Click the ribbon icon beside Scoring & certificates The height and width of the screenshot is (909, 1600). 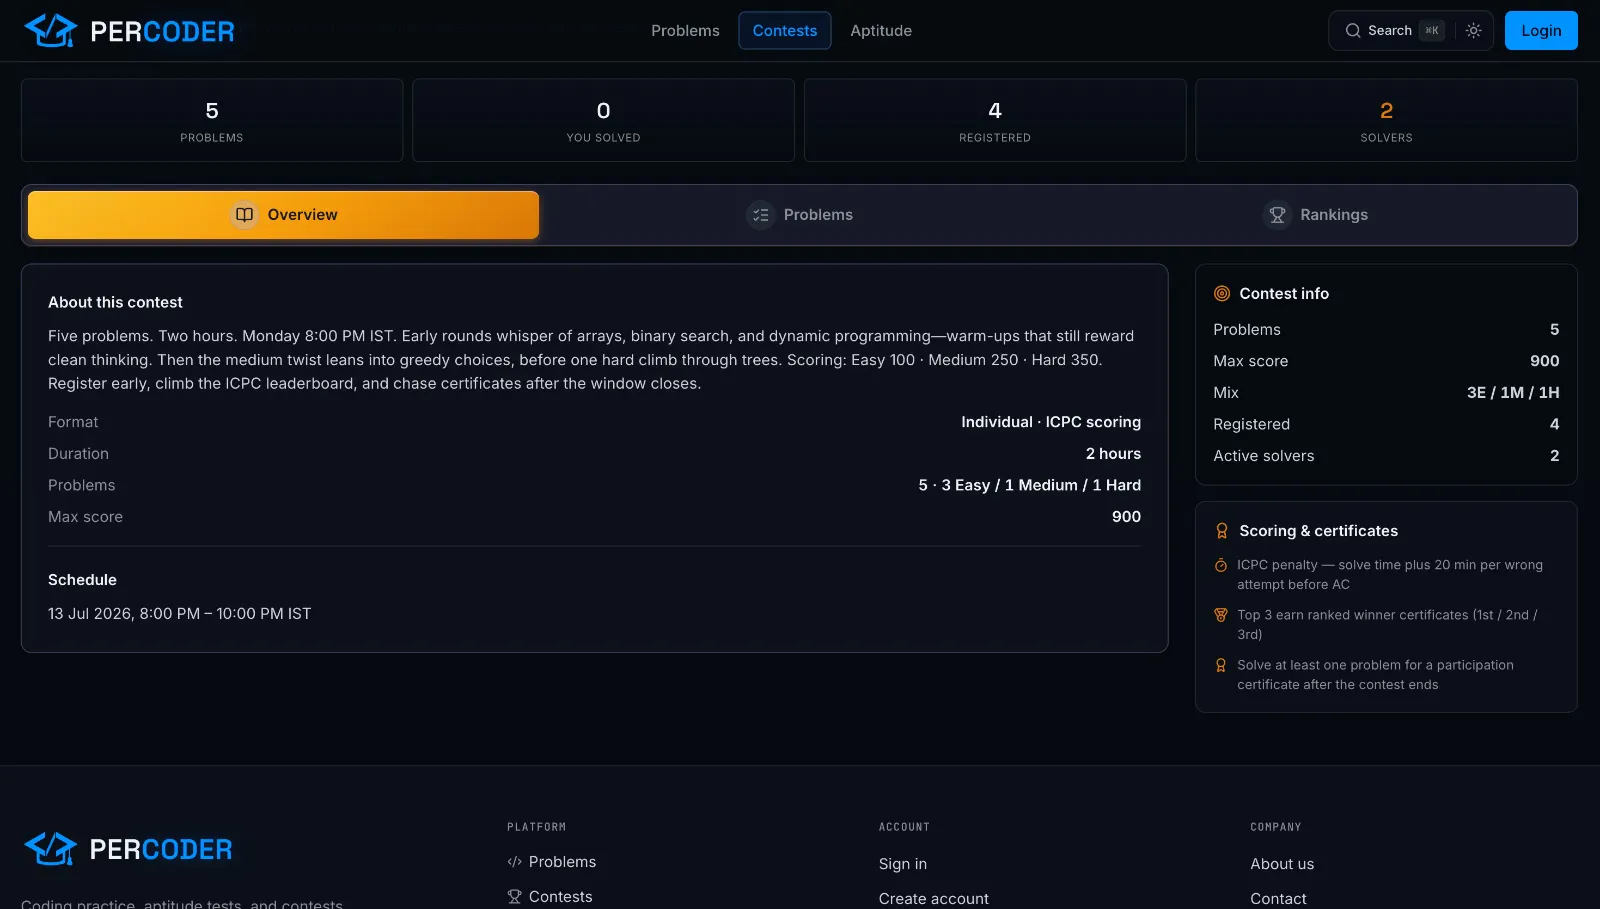click(1222, 531)
